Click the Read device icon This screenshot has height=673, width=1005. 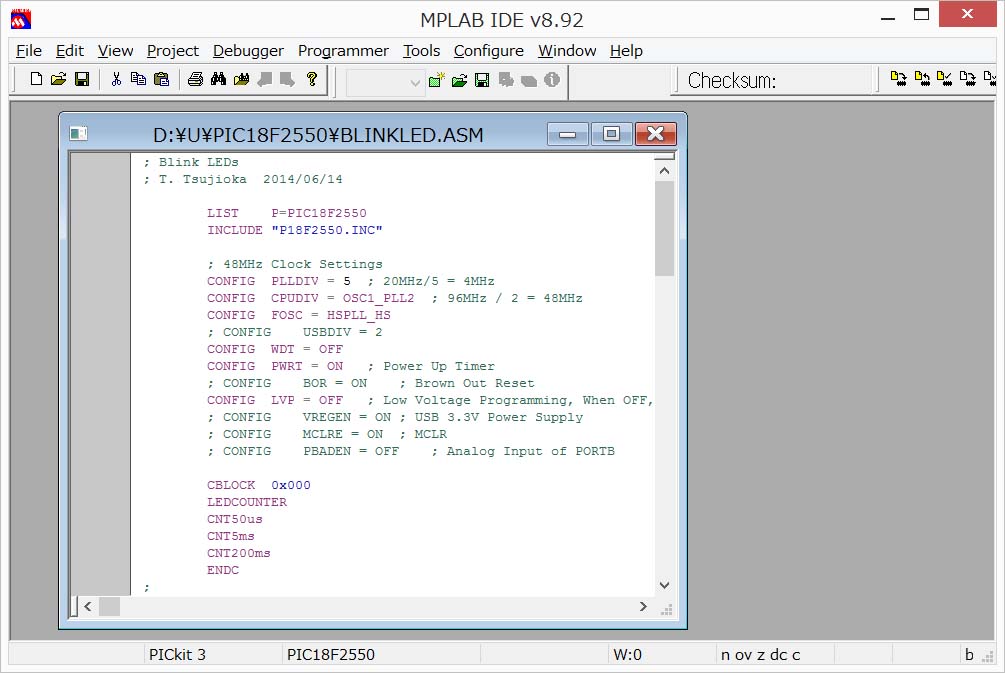[x=922, y=79]
